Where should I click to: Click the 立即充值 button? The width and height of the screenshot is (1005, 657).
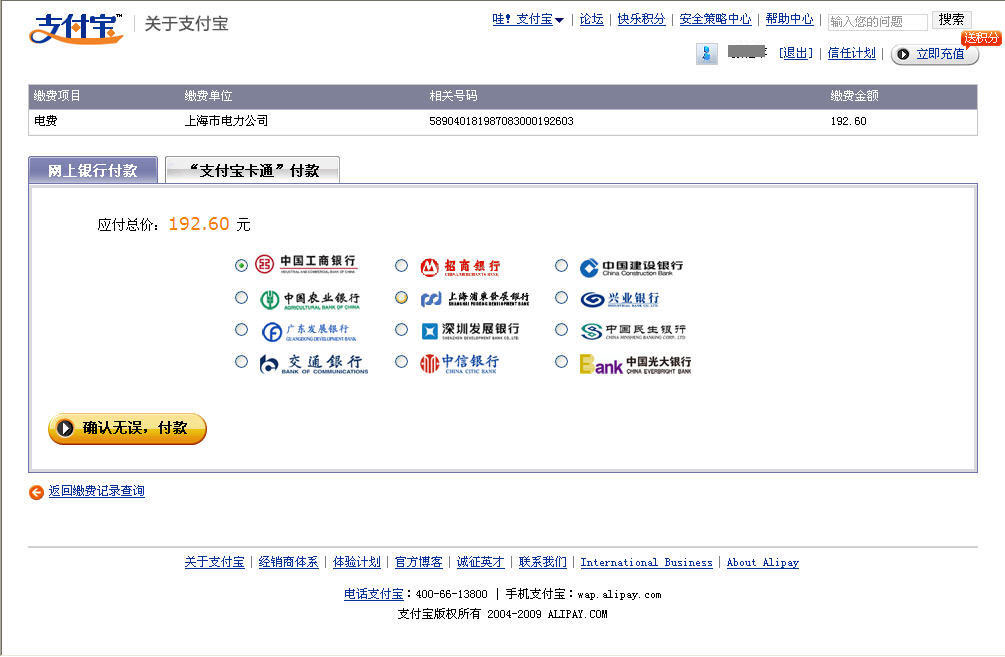(x=934, y=54)
